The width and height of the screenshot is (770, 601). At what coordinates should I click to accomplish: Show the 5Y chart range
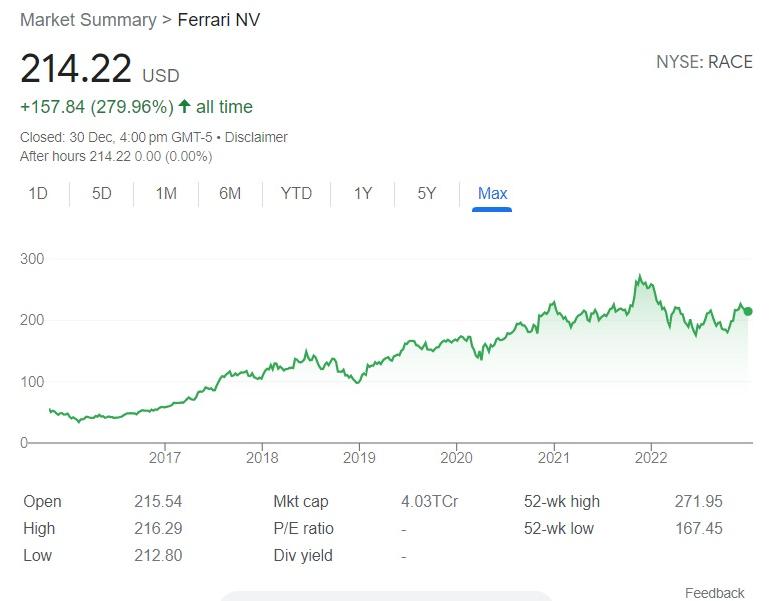426,193
